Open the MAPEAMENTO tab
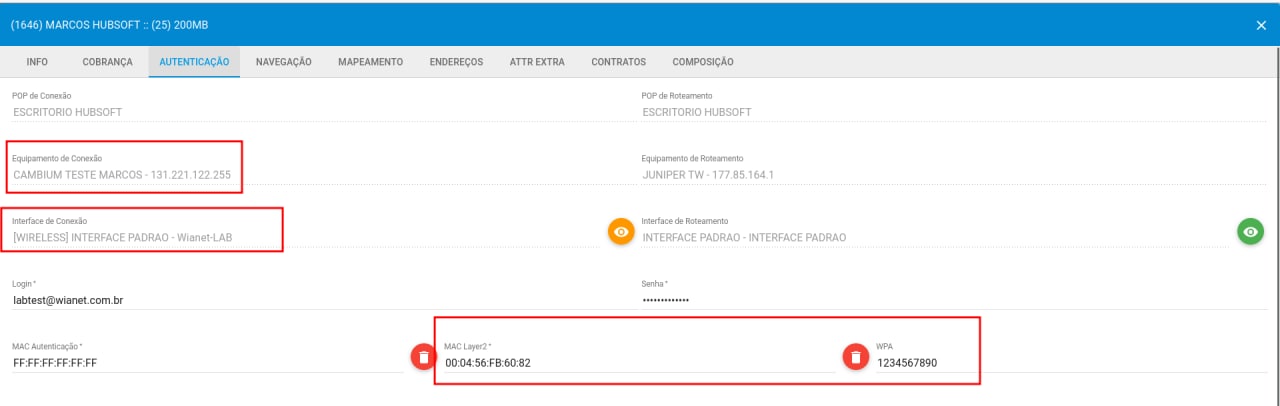 click(371, 62)
